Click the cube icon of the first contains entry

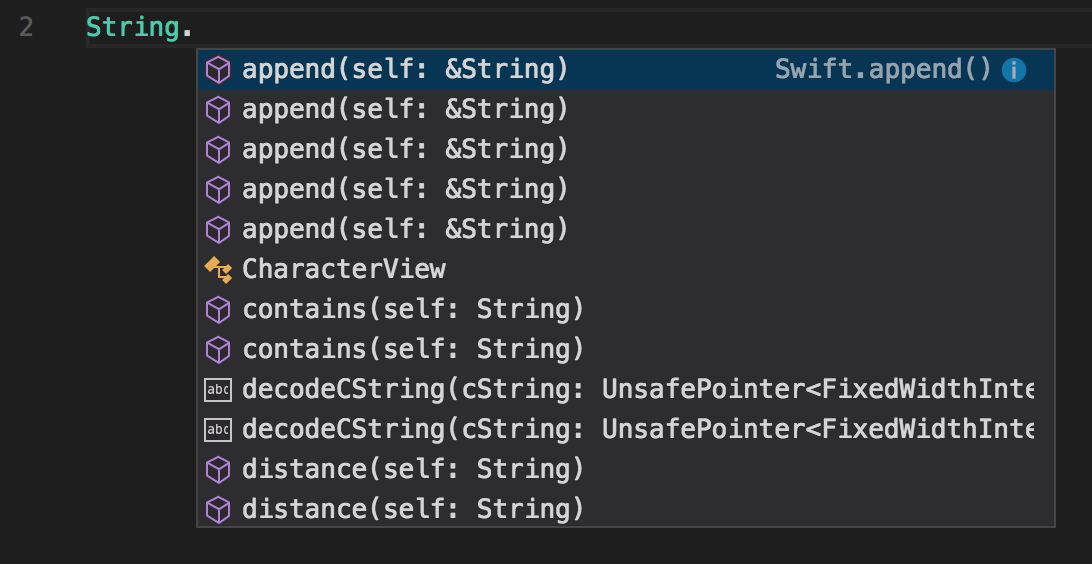(x=218, y=310)
